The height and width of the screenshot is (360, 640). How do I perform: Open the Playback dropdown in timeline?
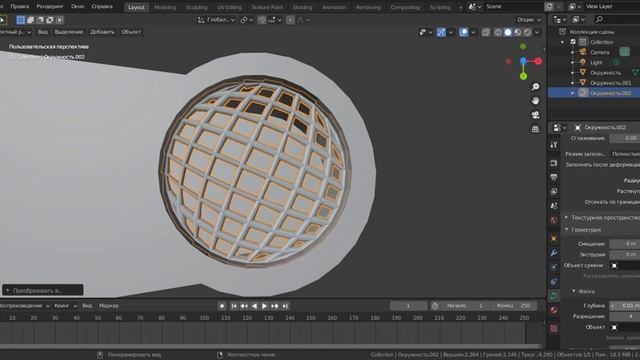tap(24, 306)
